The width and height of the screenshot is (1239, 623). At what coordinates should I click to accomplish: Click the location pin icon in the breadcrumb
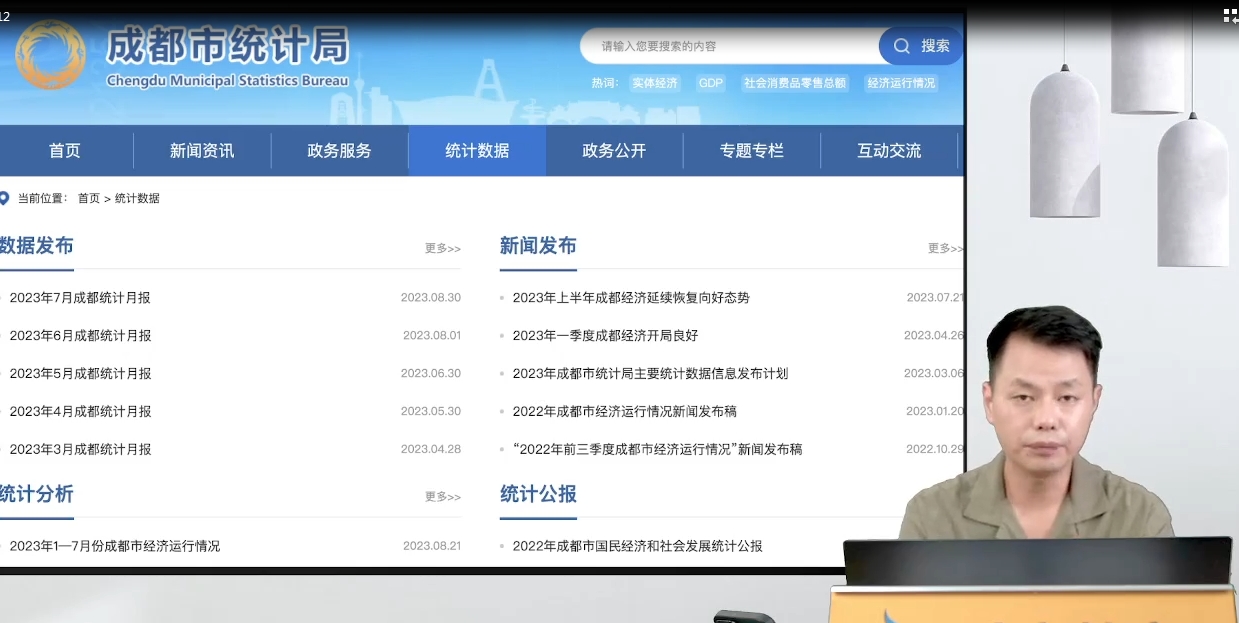pyautogui.click(x=5, y=198)
